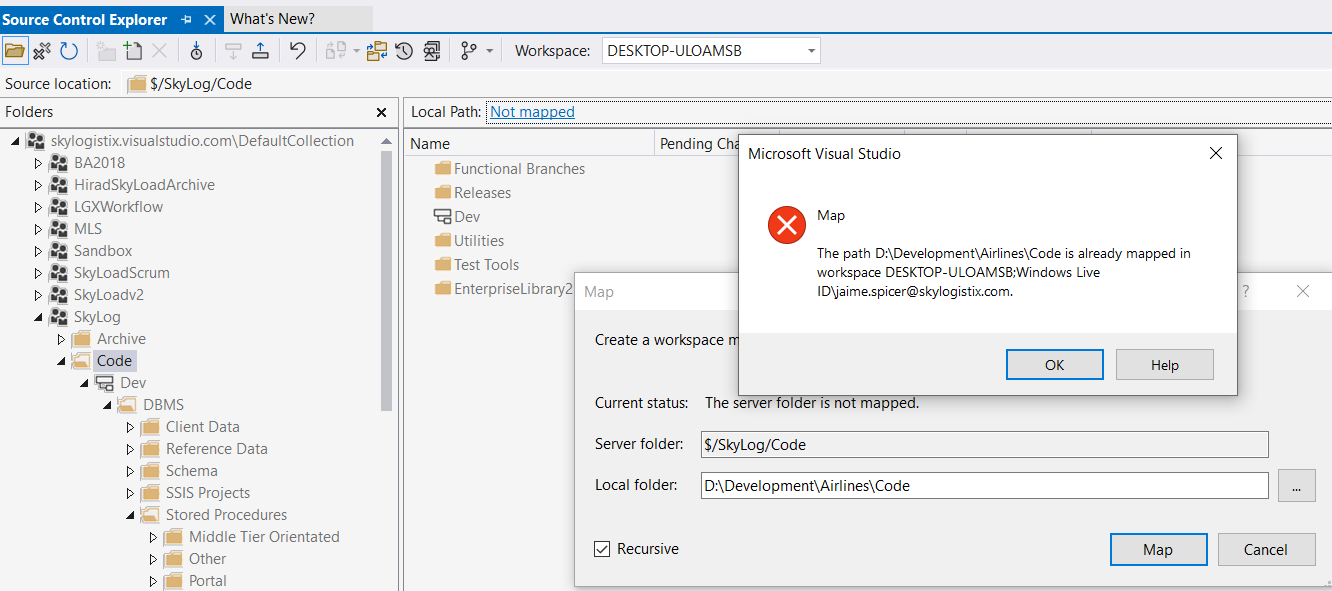The image size is (1332, 591).
Task: Click the View History clock icon
Action: point(404,51)
